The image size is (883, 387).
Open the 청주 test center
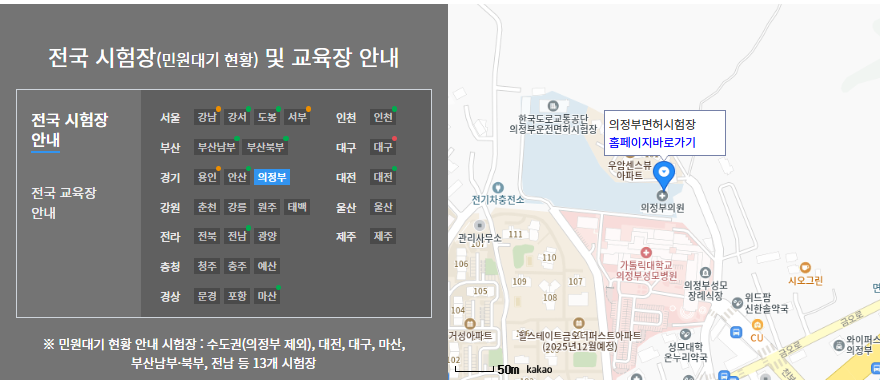(207, 266)
